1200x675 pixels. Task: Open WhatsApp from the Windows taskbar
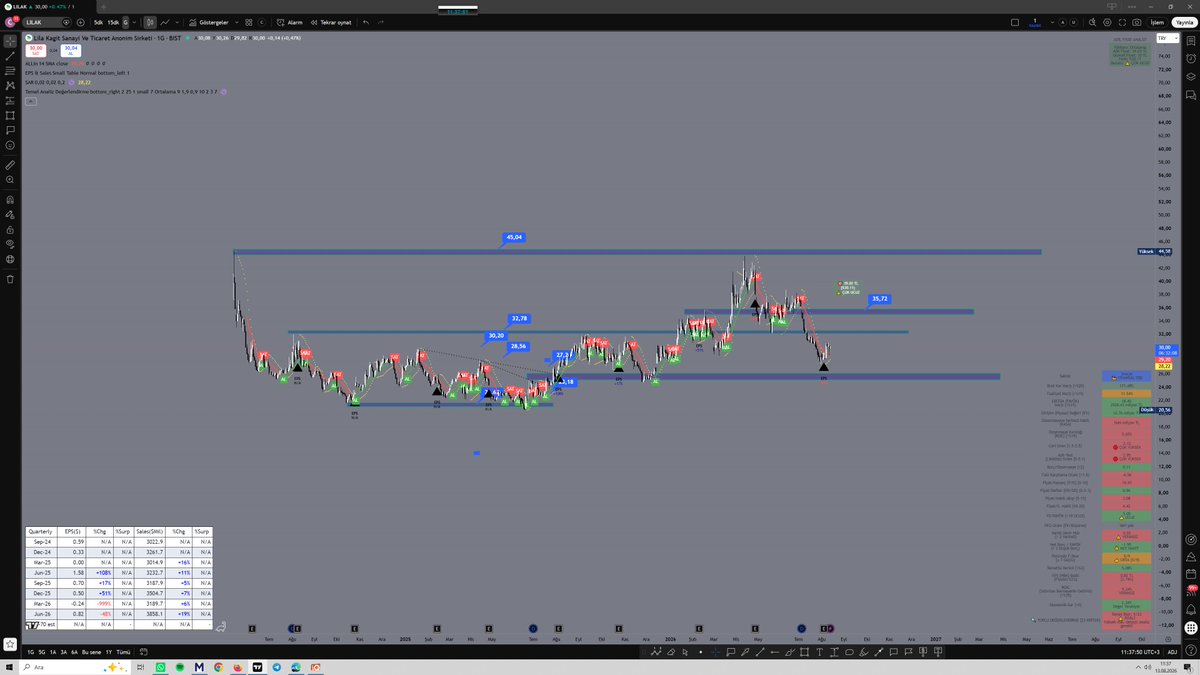coord(161,667)
